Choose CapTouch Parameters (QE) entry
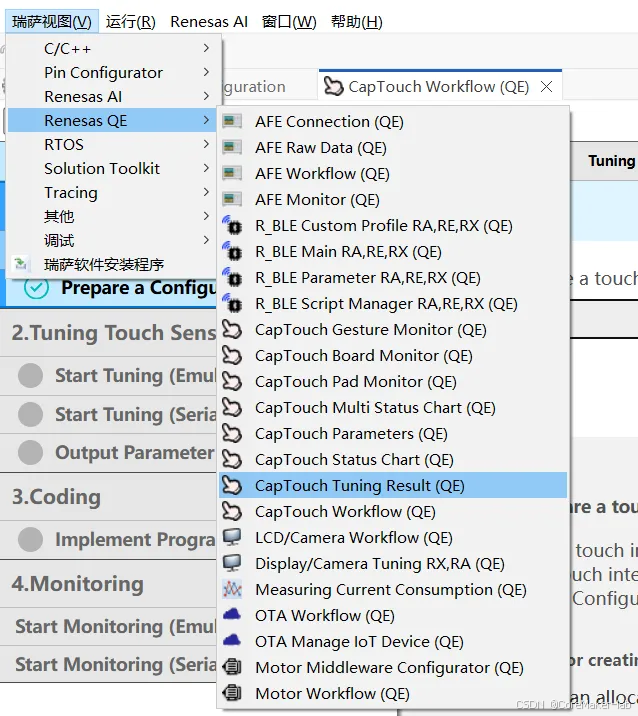 click(x=393, y=433)
